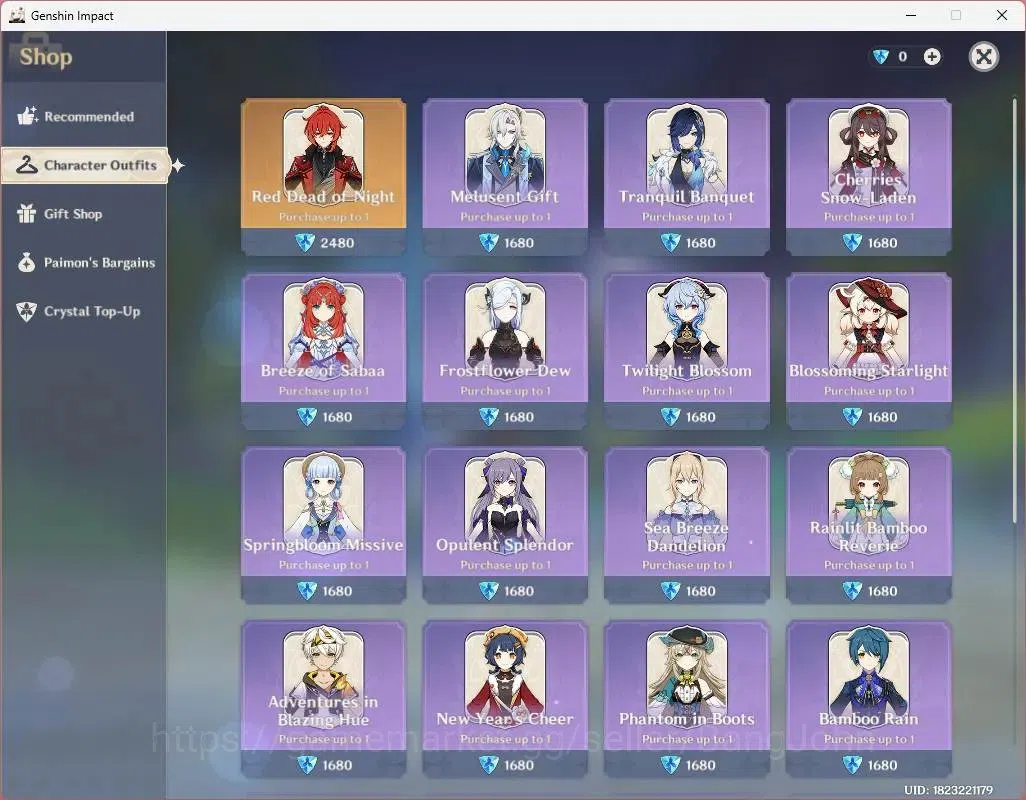Open the Gift Shop section
This screenshot has height=800, width=1026.
pos(84,214)
